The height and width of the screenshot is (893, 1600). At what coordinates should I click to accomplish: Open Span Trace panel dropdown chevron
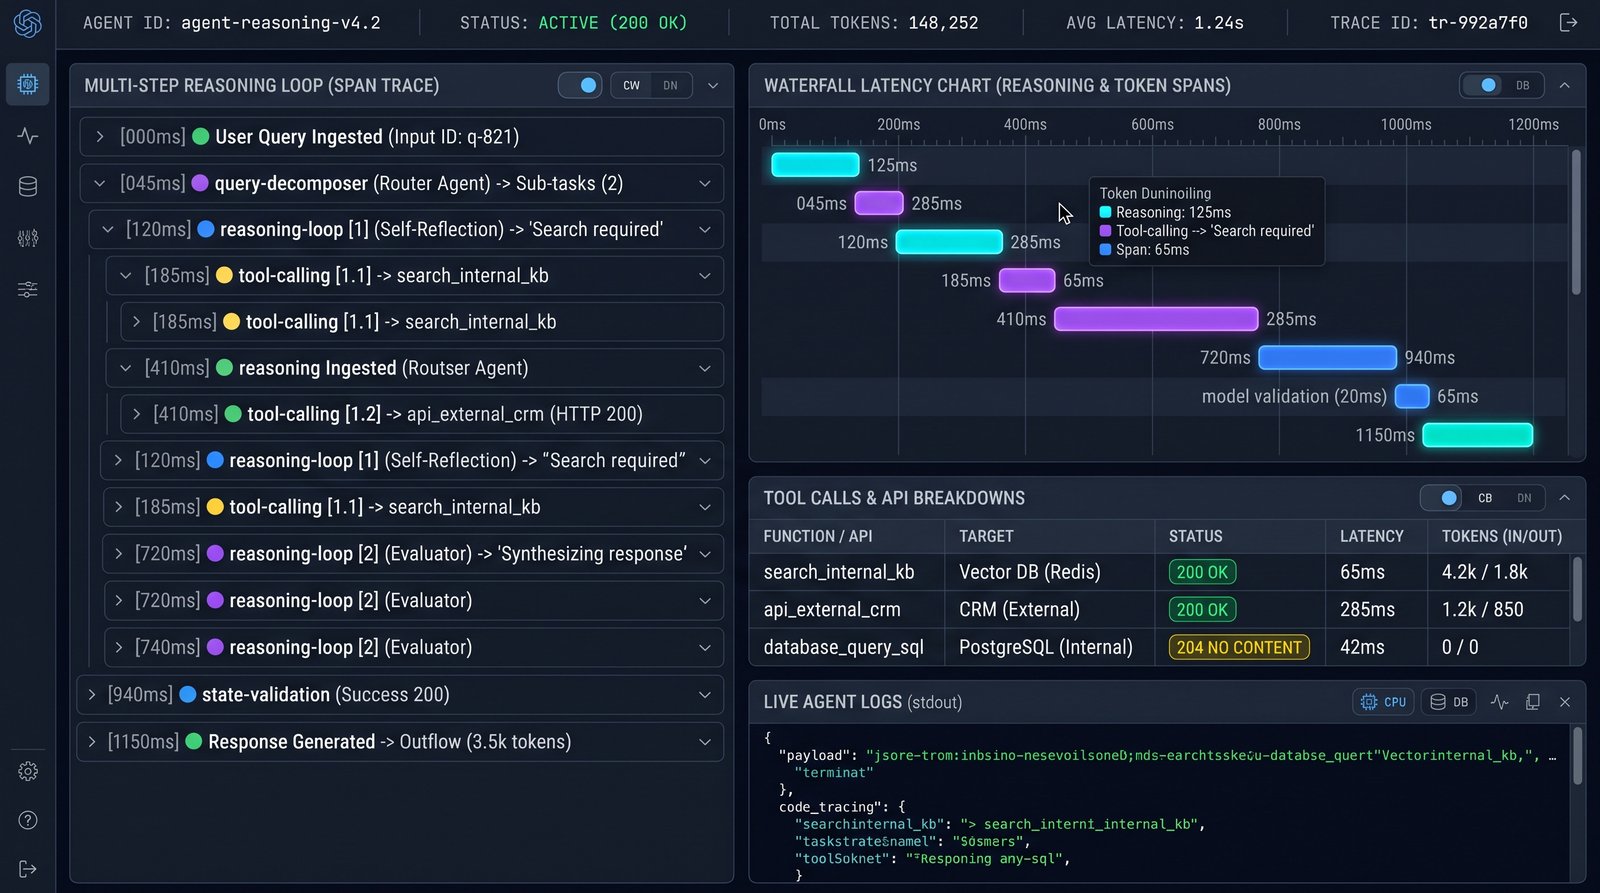pyautogui.click(x=713, y=85)
